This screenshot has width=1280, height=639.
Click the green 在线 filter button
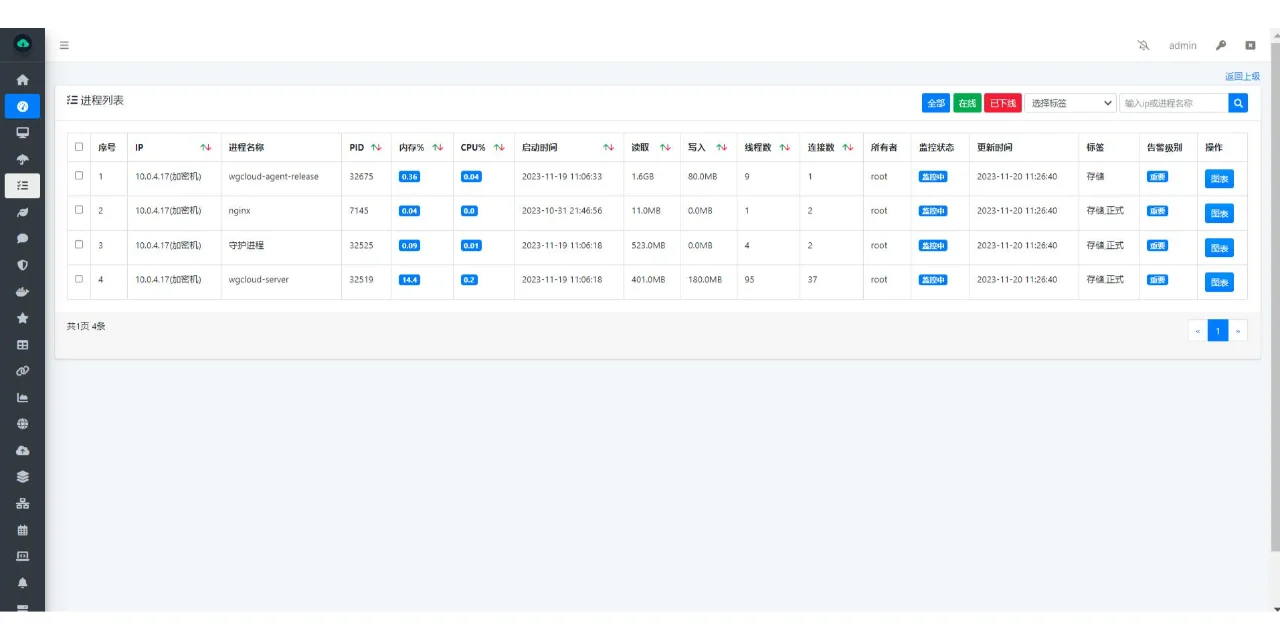click(x=967, y=103)
